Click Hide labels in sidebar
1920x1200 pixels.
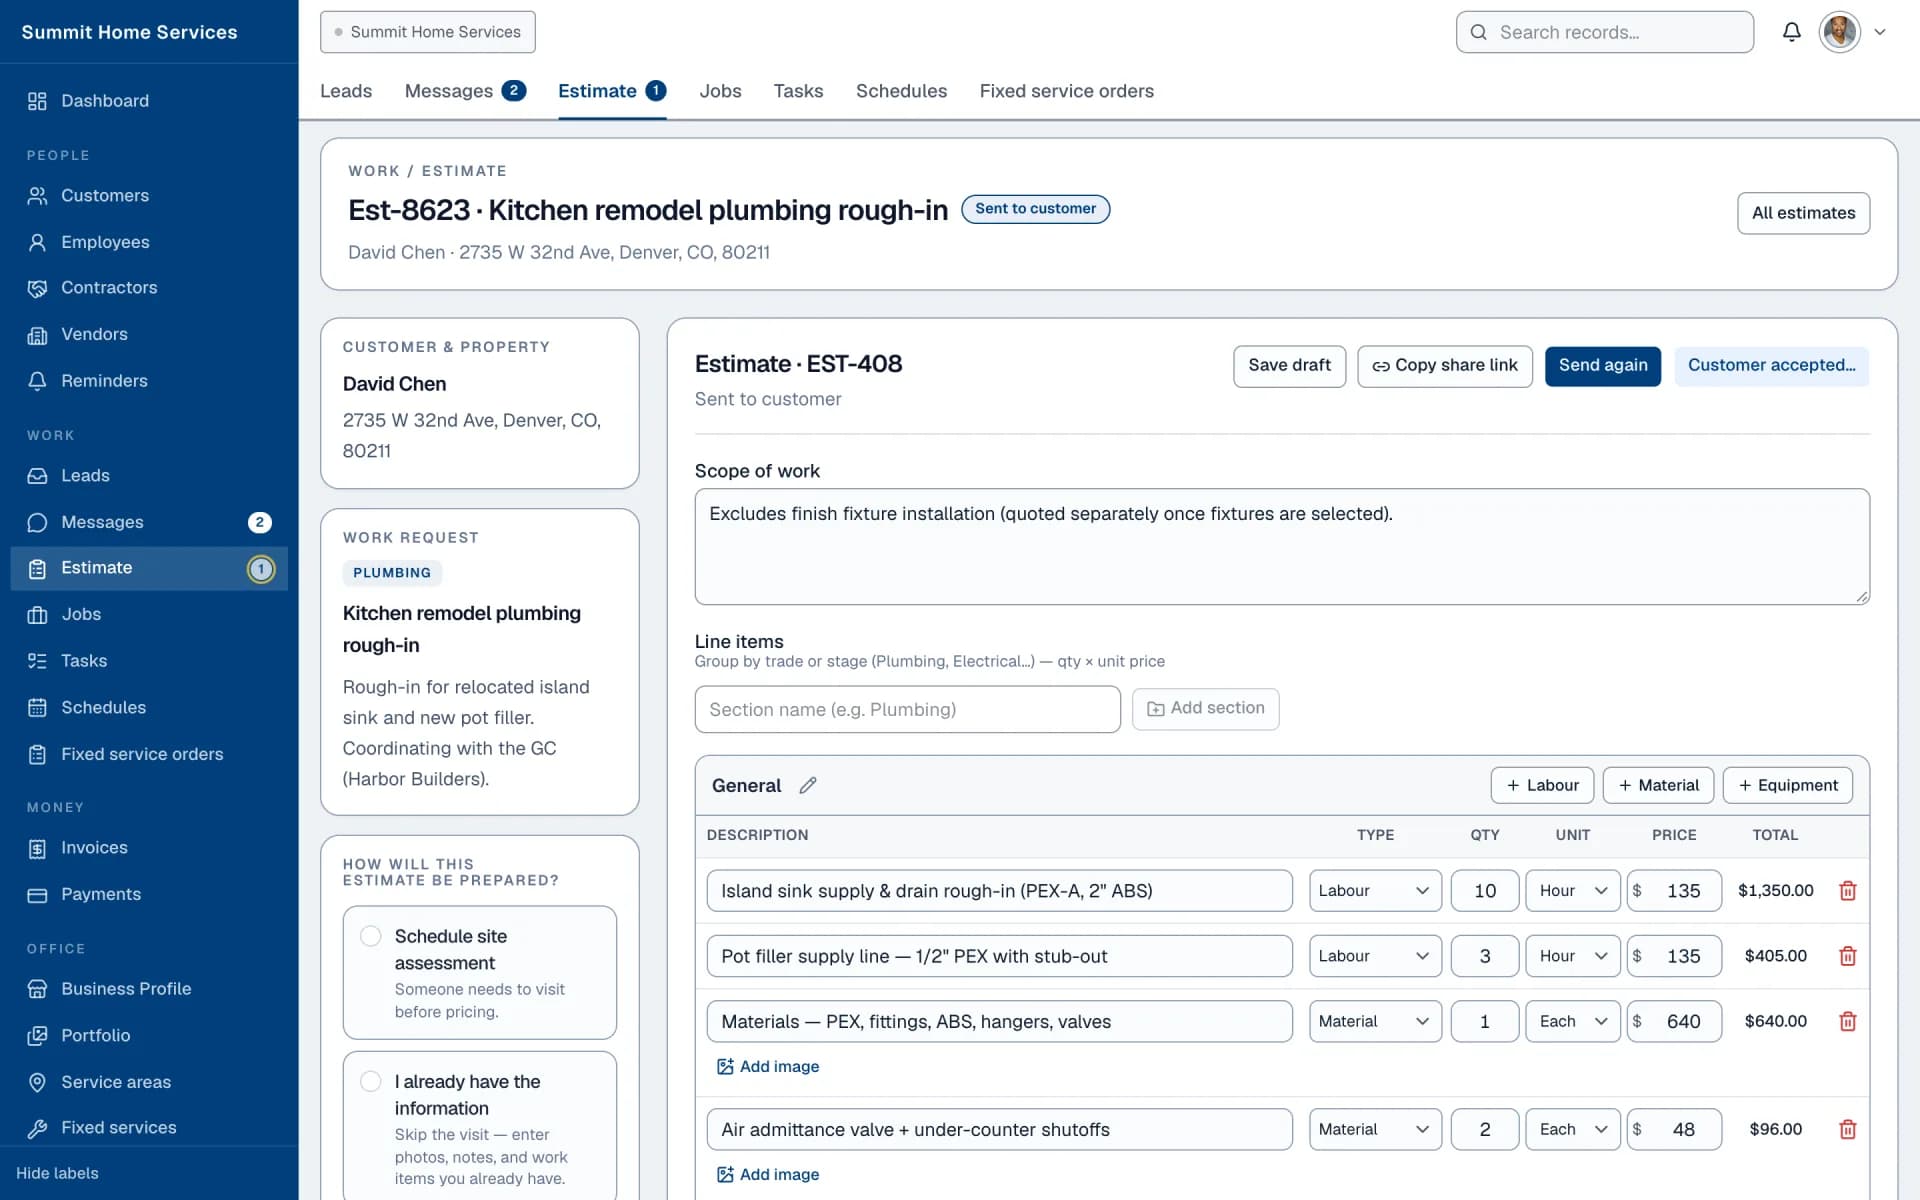[57, 1173]
